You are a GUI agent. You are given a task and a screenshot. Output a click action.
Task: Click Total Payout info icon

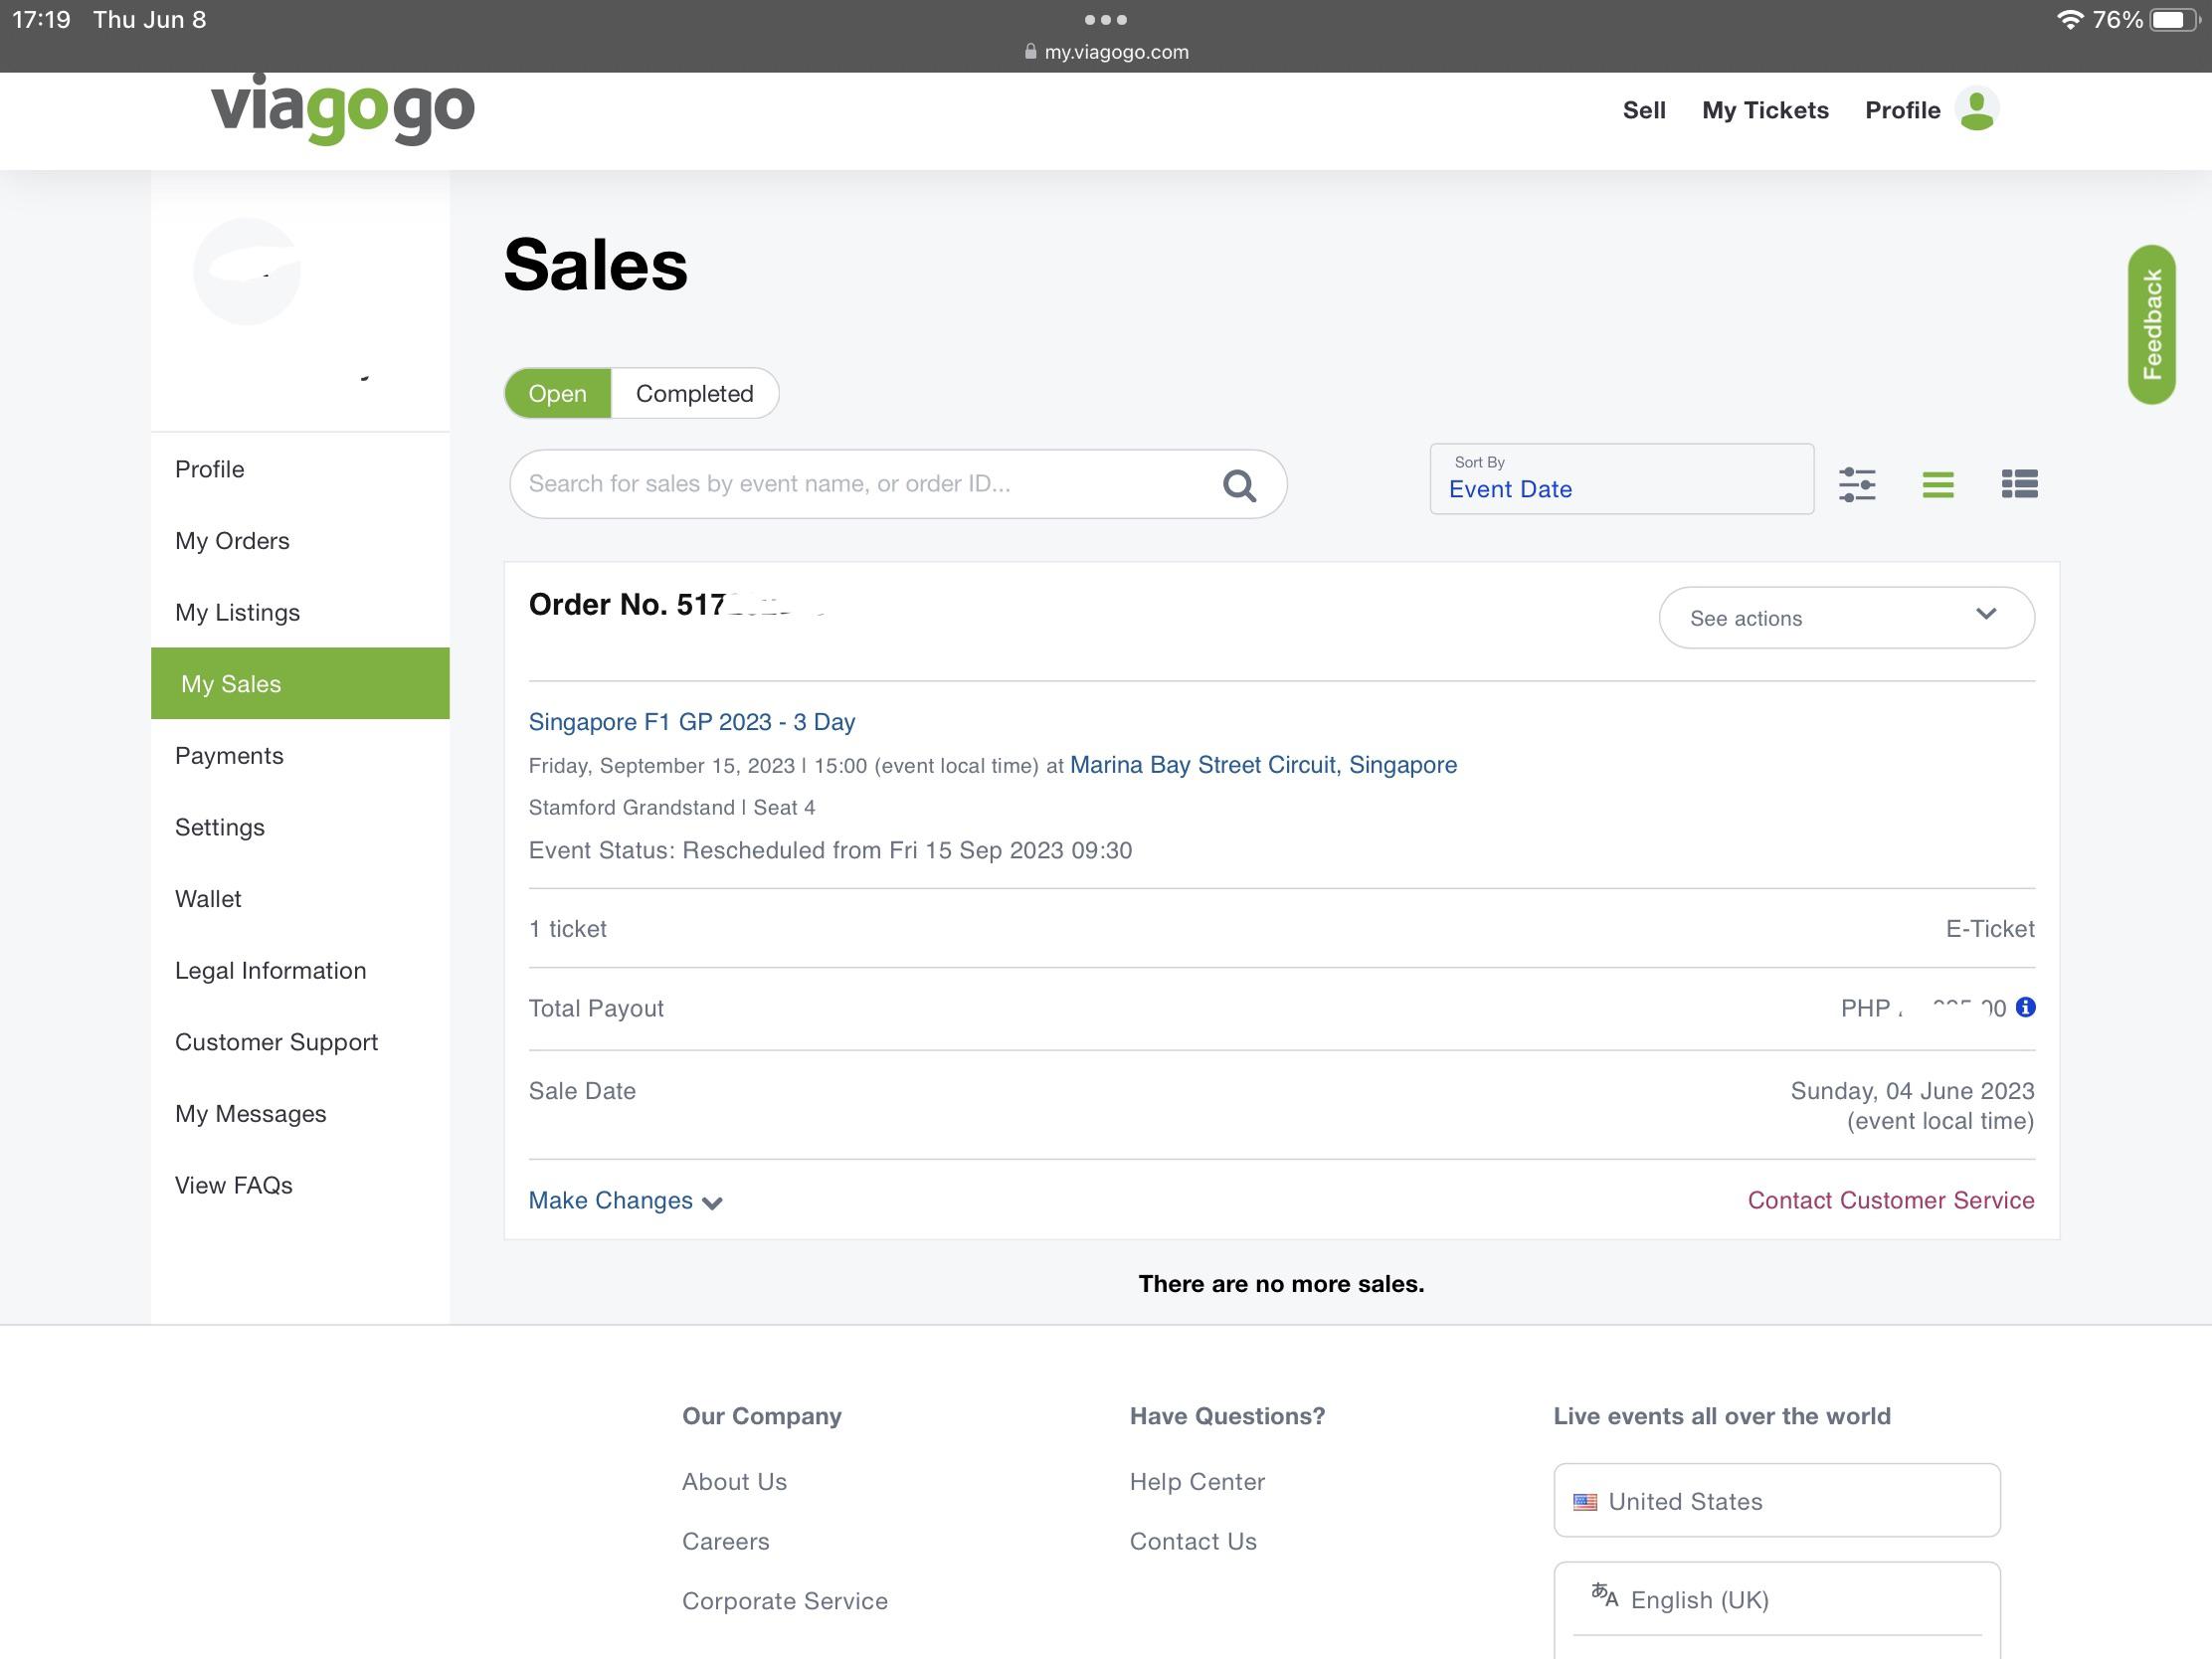point(2025,1007)
